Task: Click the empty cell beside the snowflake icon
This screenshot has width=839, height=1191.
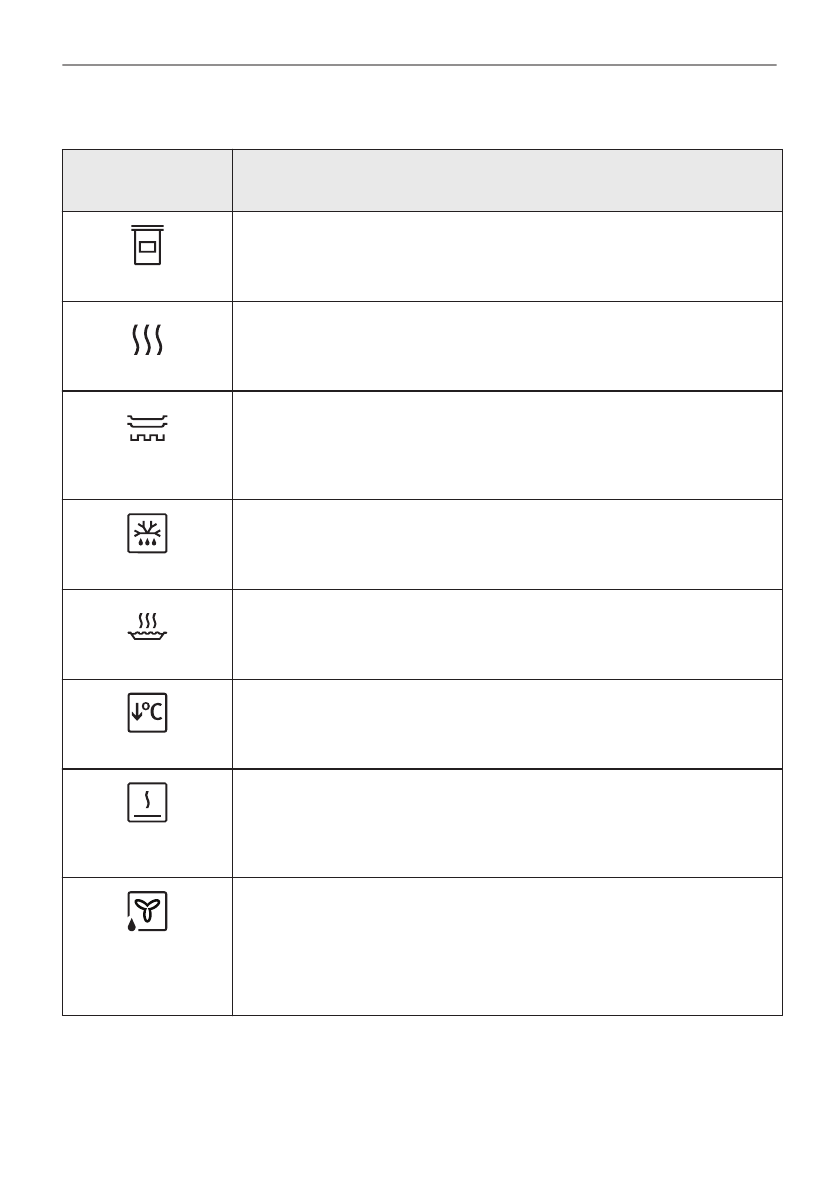Action: [x=506, y=544]
